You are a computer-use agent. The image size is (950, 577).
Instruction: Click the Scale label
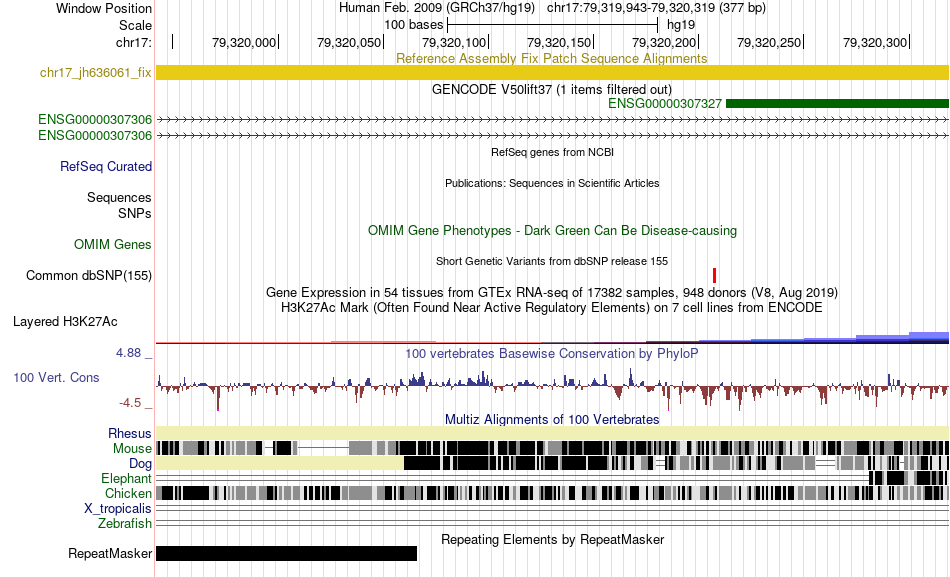point(135,25)
